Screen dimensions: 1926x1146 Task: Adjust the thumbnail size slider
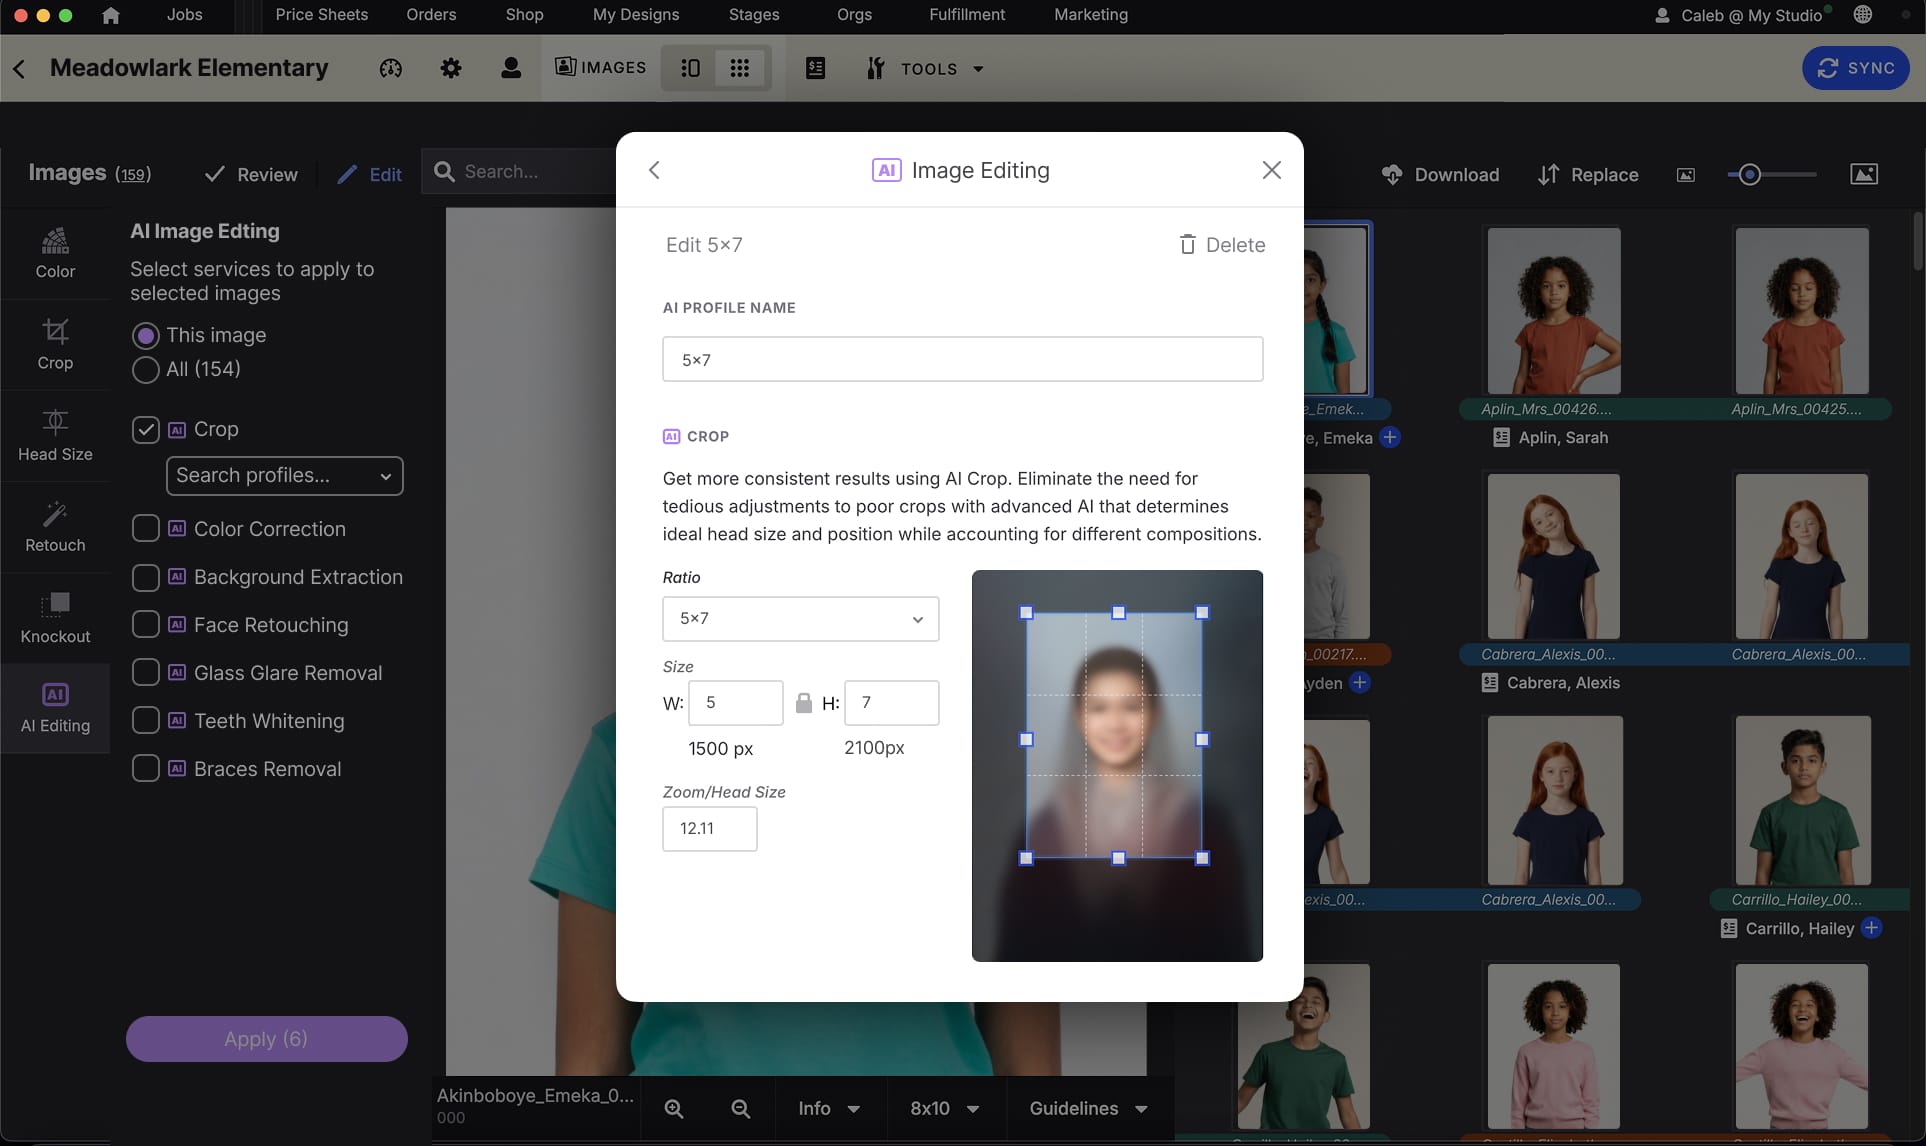1749,175
